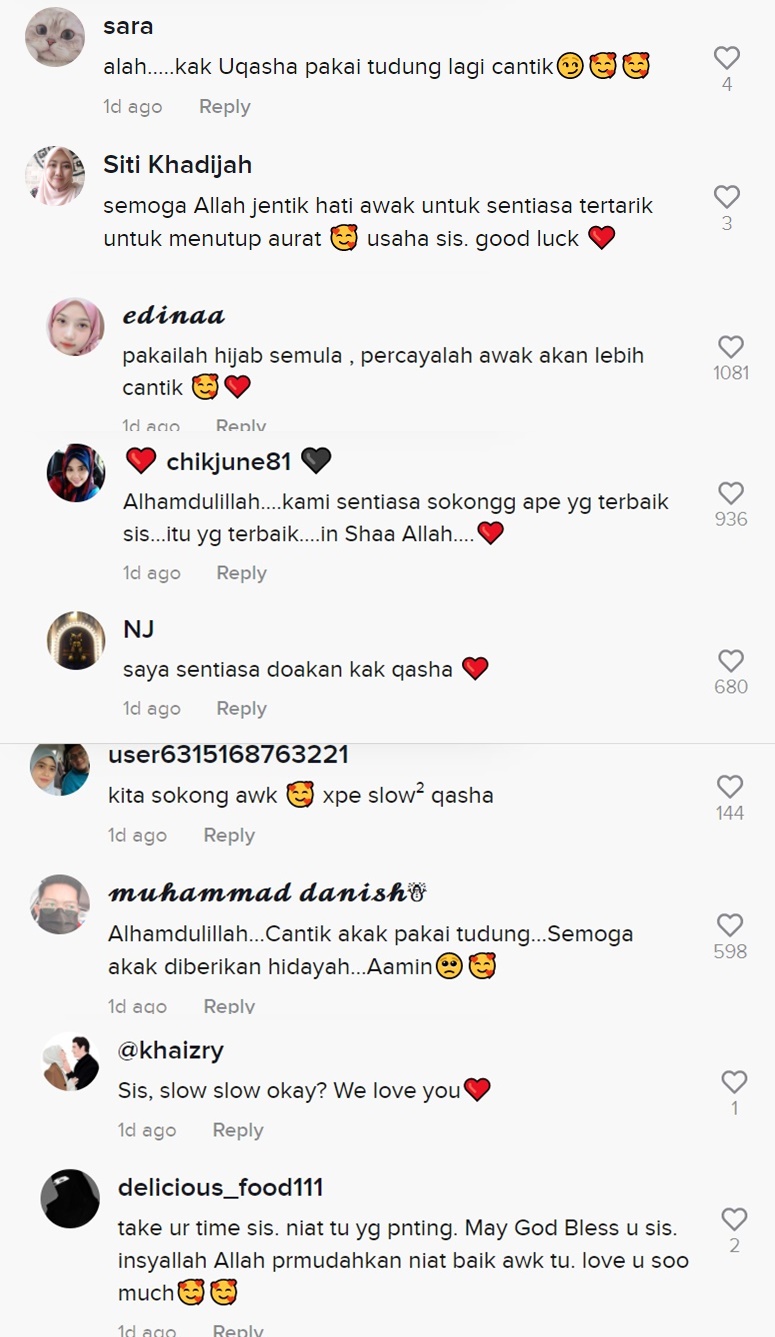775x1337 pixels.
Task: Heart NJ's comment with 680 likes
Action: pos(731,660)
